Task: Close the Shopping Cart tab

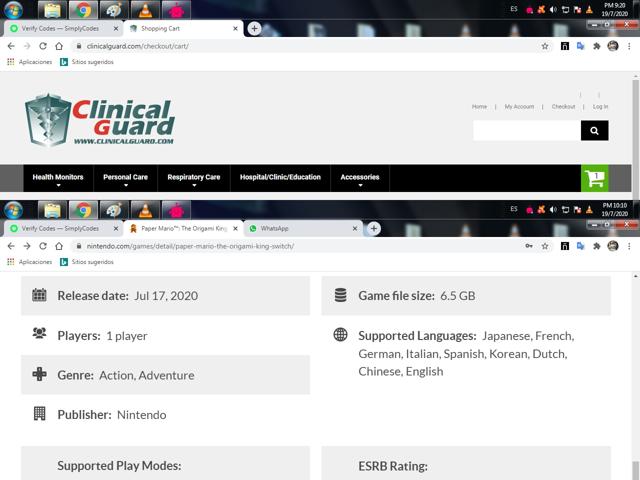Action: (x=235, y=29)
